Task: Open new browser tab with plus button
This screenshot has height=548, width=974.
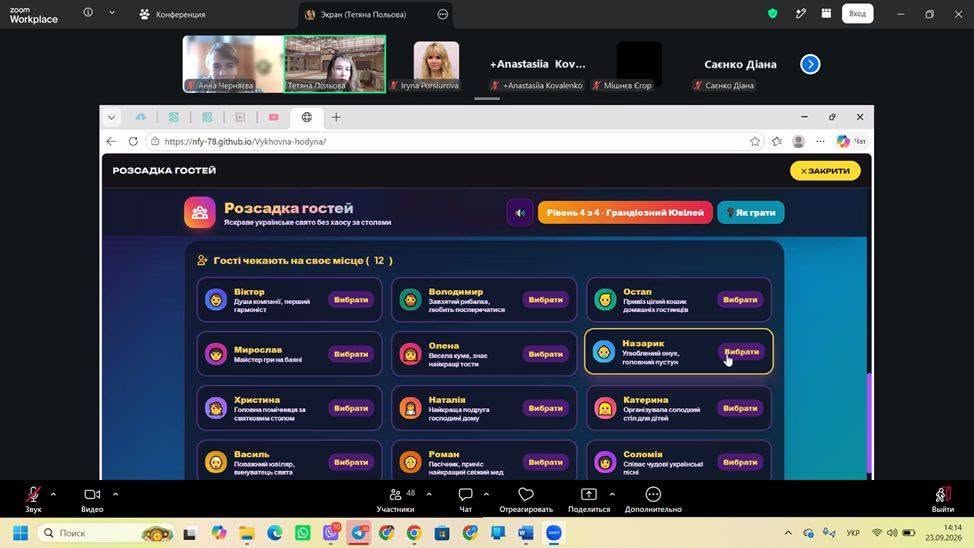Action: pyautogui.click(x=336, y=117)
